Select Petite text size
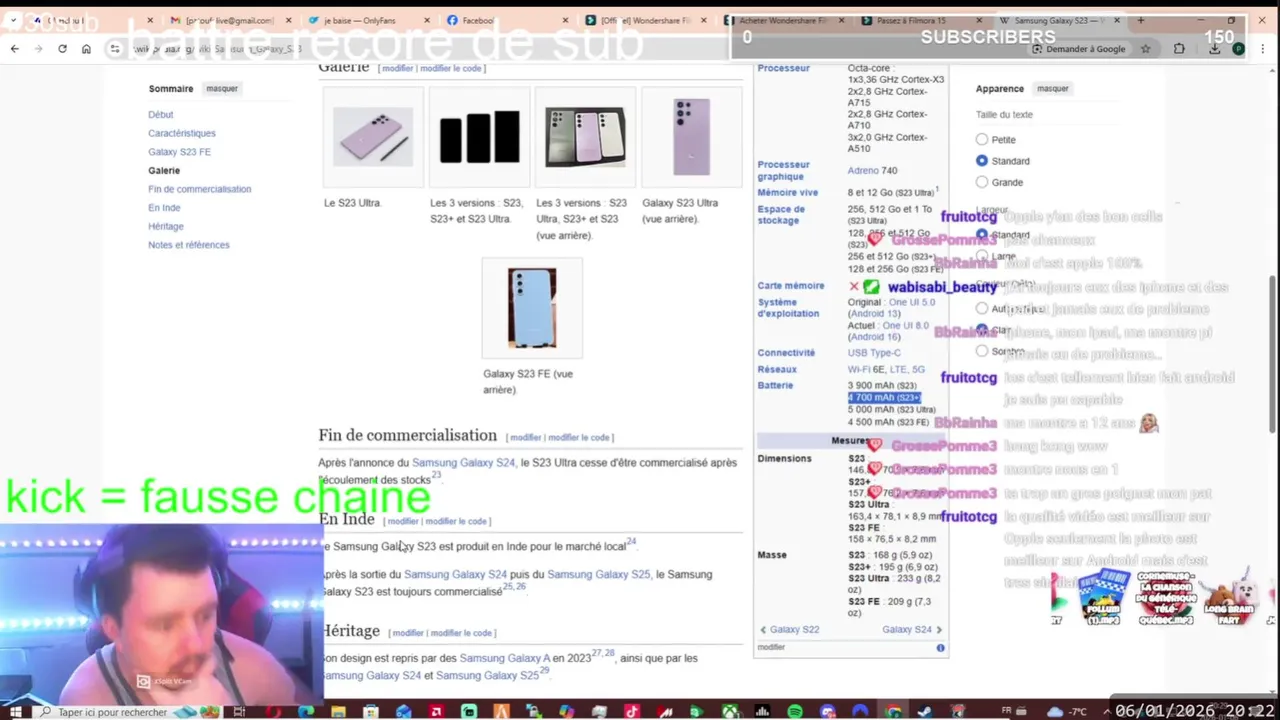The width and height of the screenshot is (1280, 720). click(982, 140)
